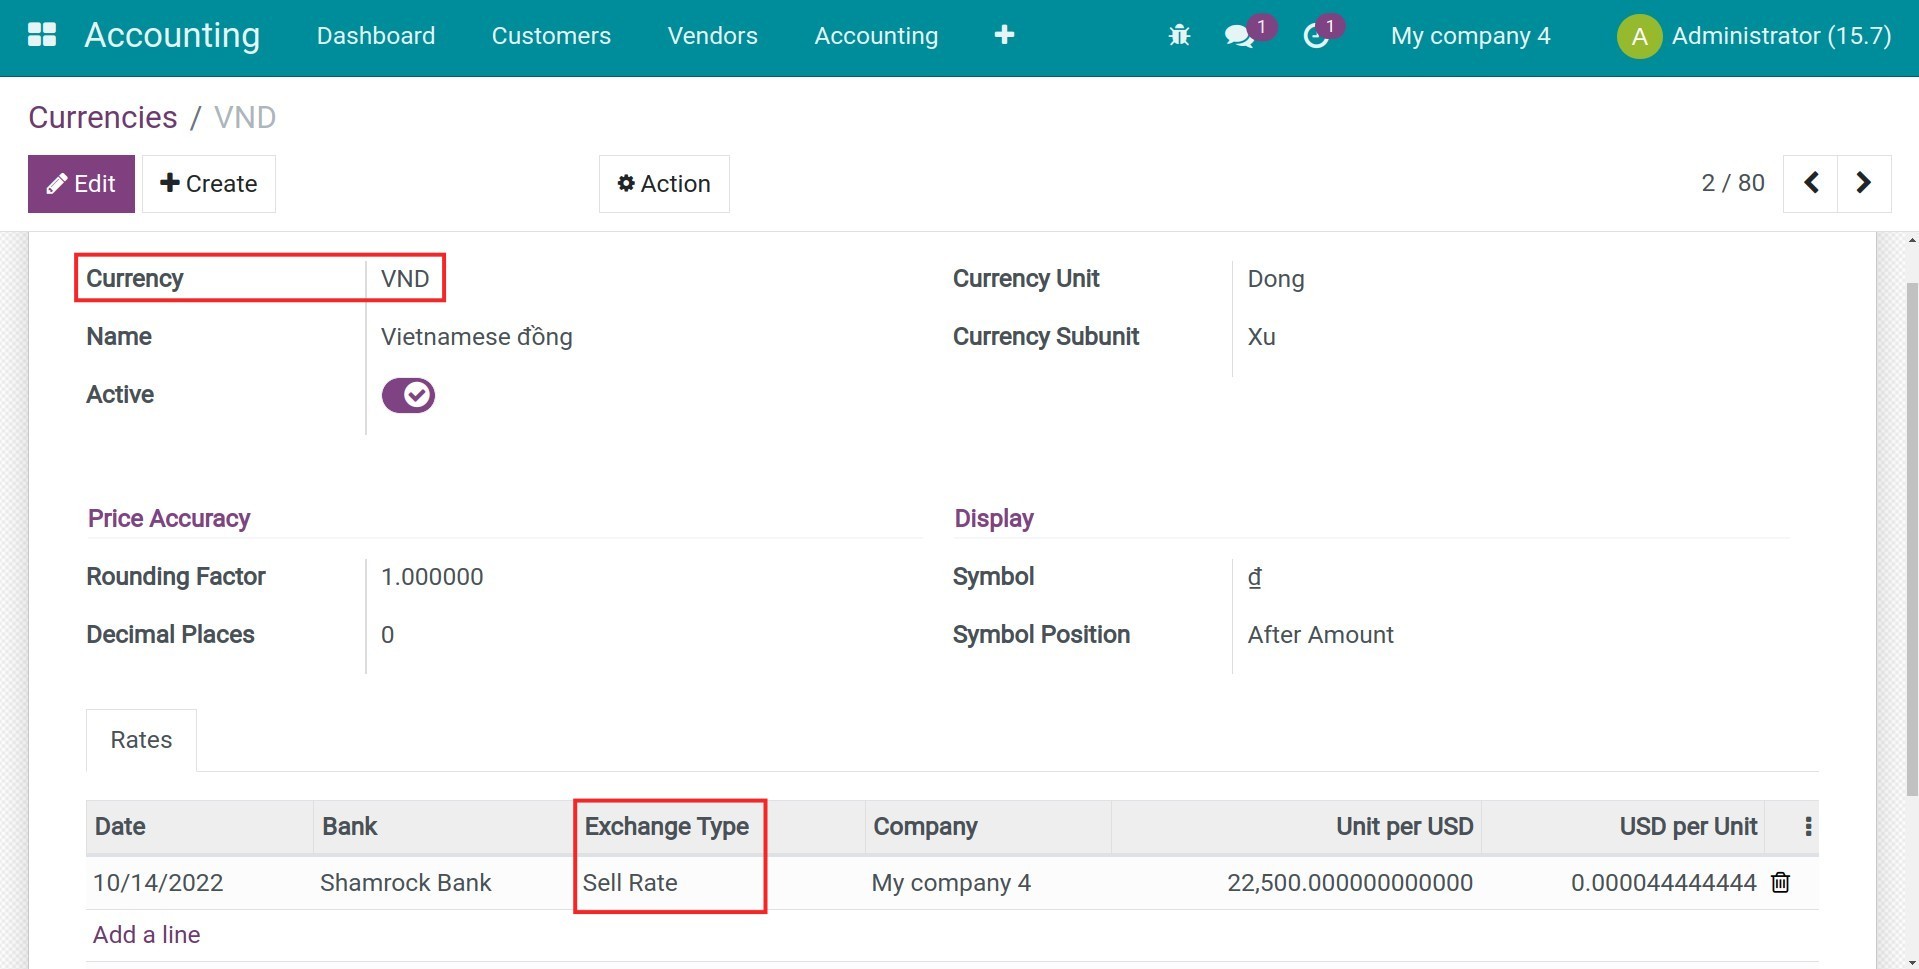The image size is (1919, 969).
Task: Toggle optional columns with the dots icon
Action: click(1807, 827)
